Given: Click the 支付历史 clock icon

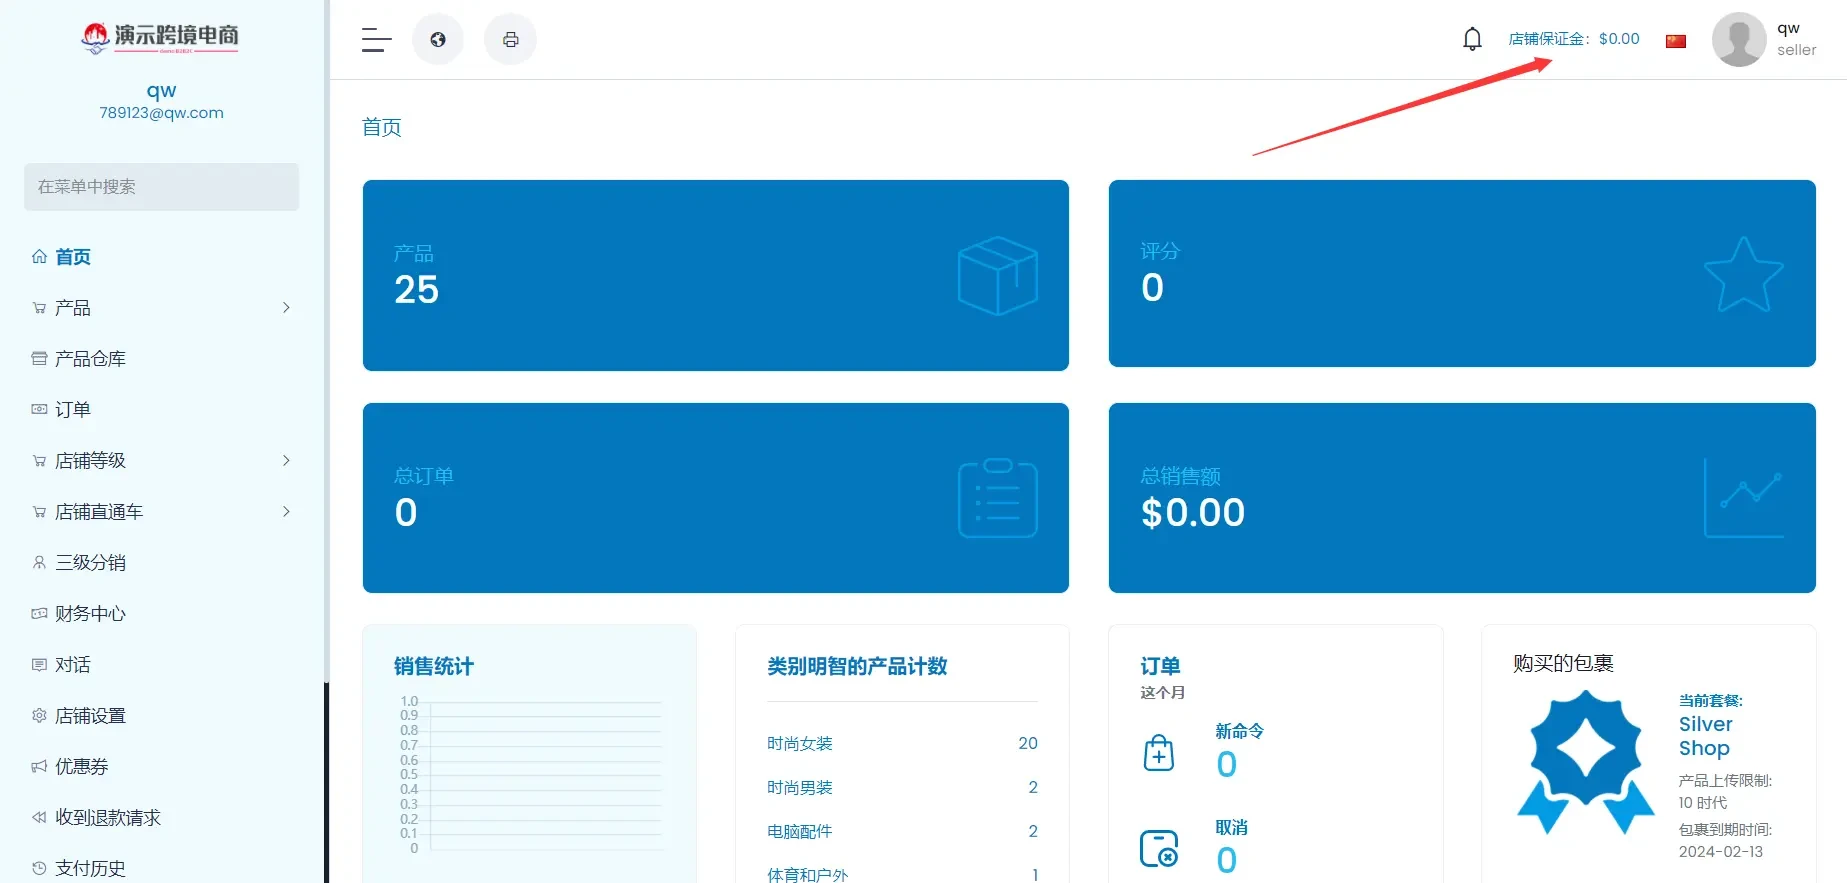Looking at the screenshot, I should click(39, 869).
